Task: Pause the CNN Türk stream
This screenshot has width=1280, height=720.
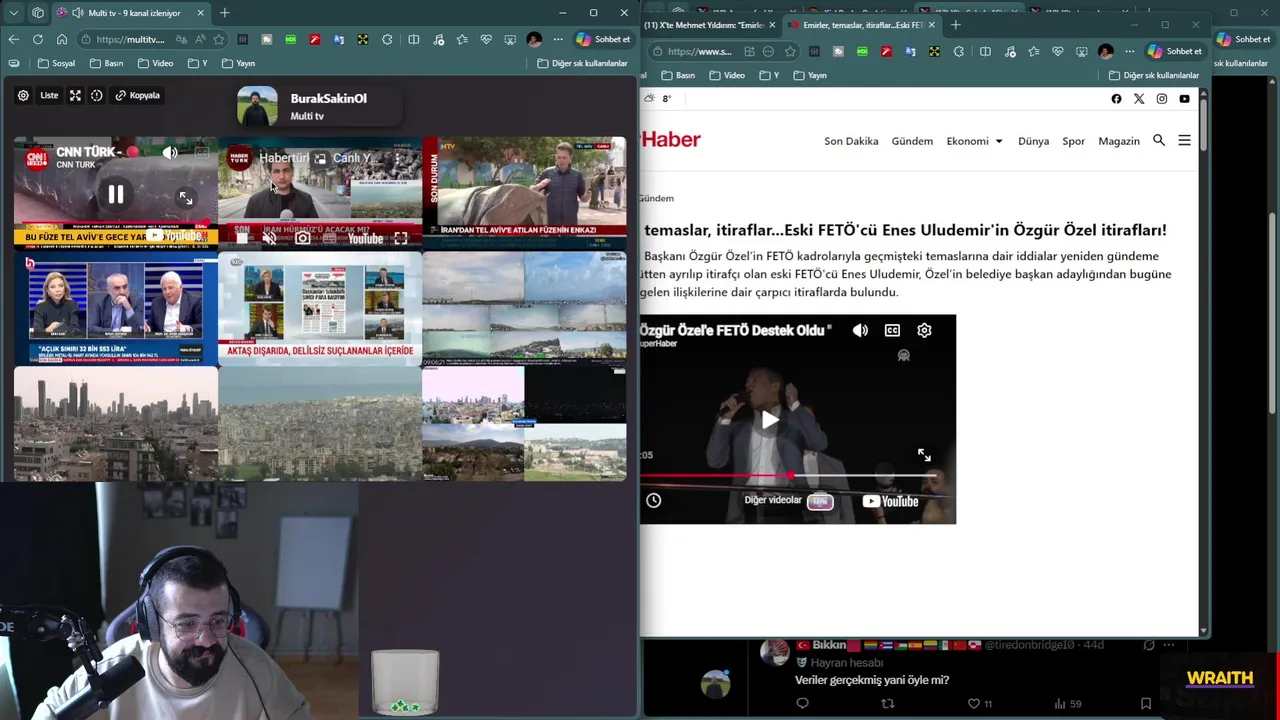Action: click(x=116, y=195)
